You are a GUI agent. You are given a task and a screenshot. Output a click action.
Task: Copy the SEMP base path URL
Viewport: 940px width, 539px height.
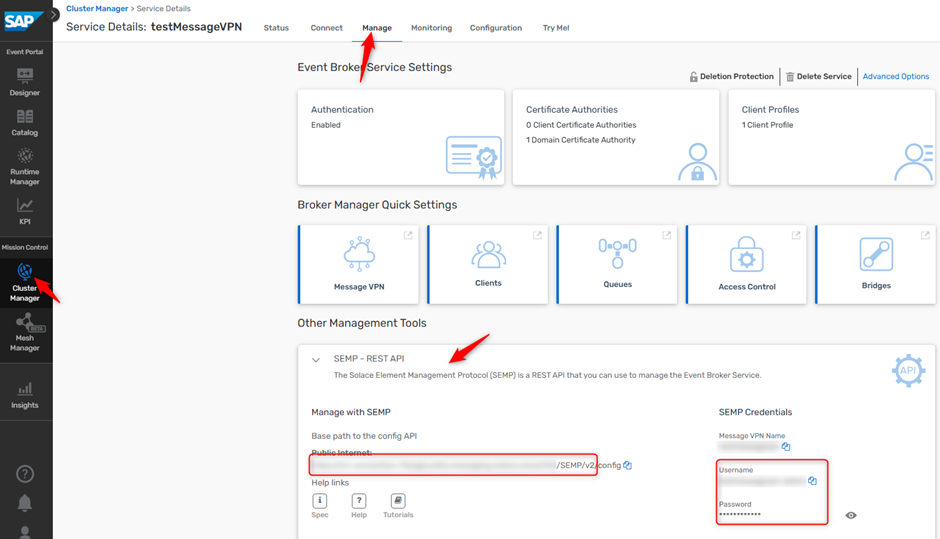pyautogui.click(x=628, y=465)
